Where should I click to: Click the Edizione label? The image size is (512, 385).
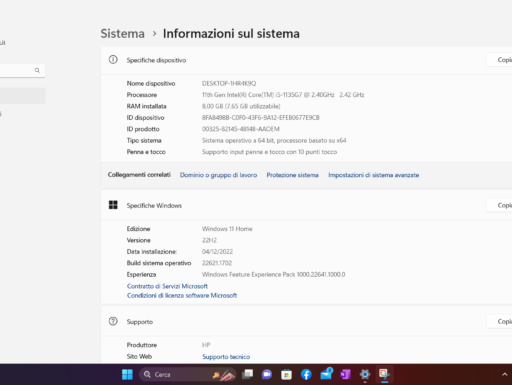[138, 229]
